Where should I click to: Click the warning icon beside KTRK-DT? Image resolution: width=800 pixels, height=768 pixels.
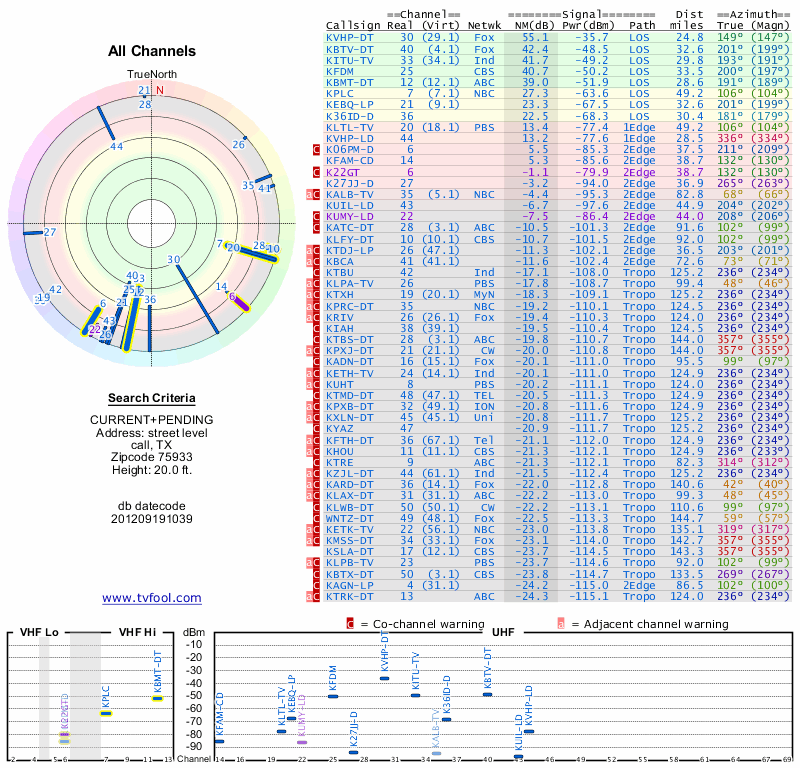pos(313,597)
